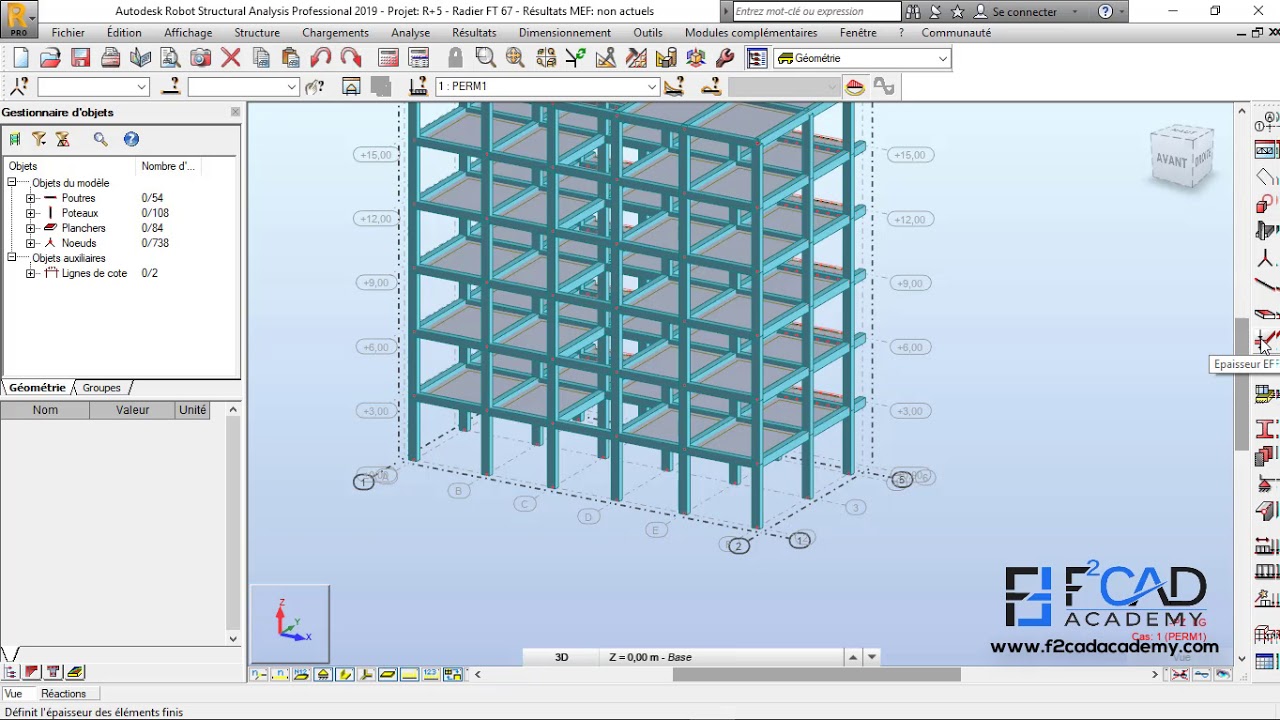The width and height of the screenshot is (1280, 720).
Task: Click the FE thickness (Epaisseur EF) icon
Action: 1266,340
